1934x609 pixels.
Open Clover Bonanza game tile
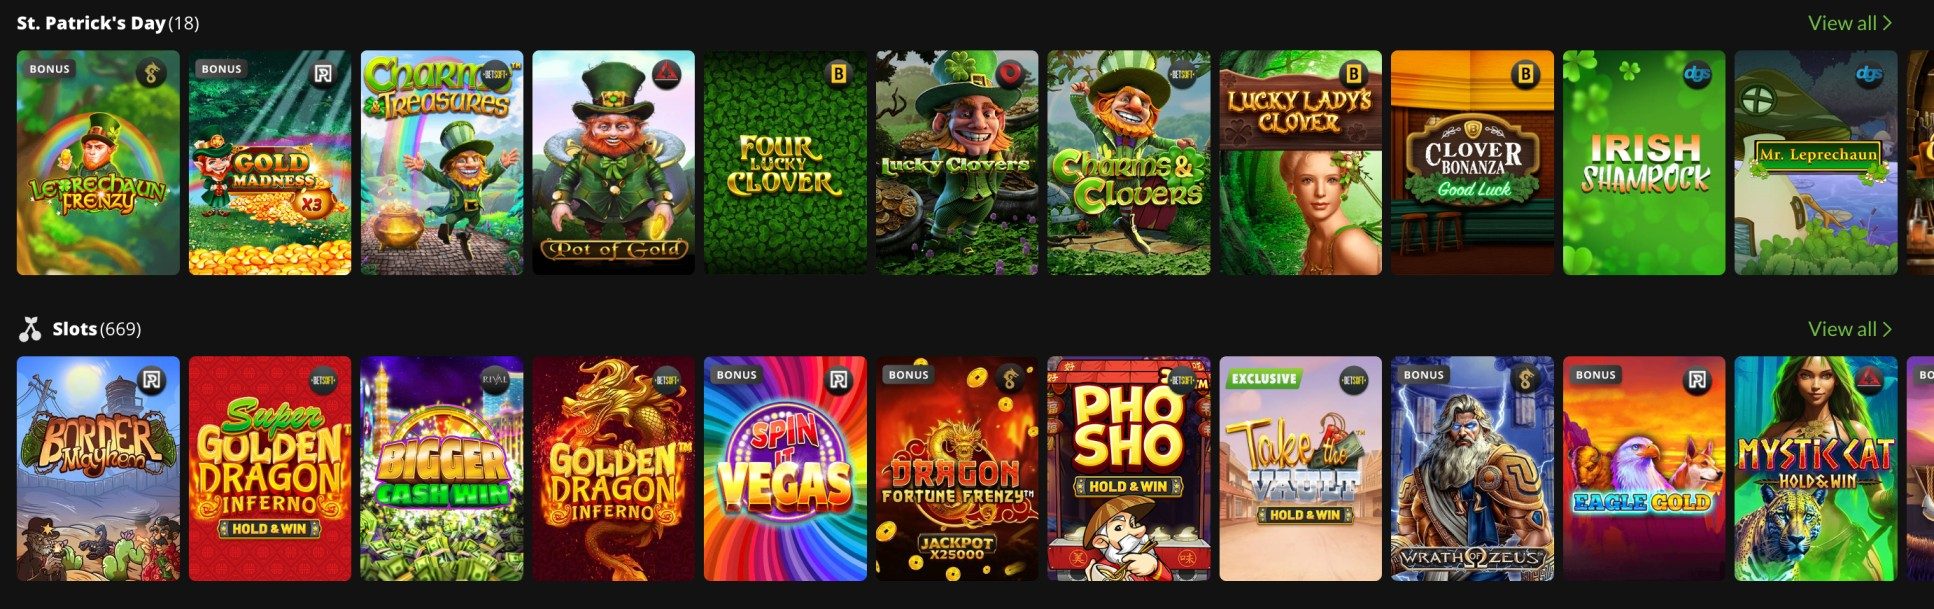(1472, 163)
